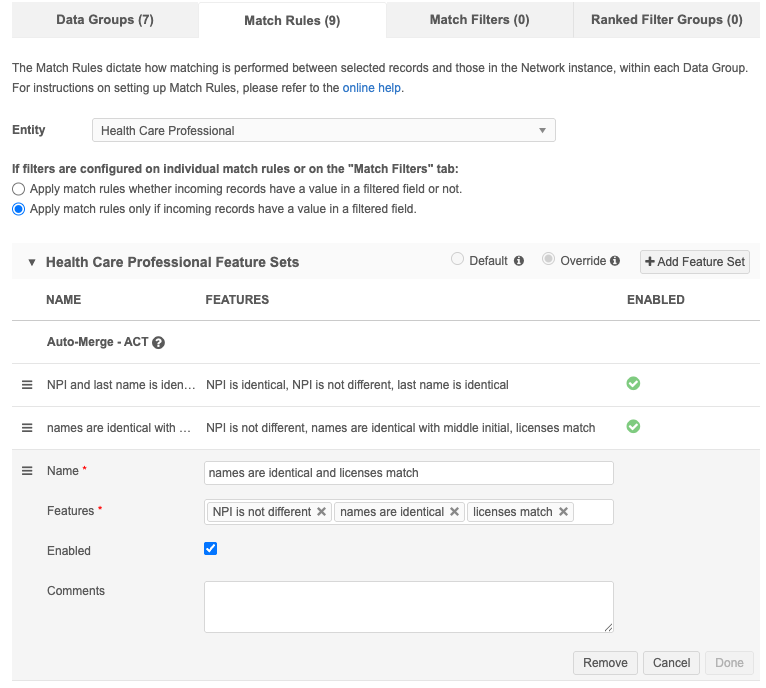Image resolution: width=766 pixels, height=688 pixels.
Task: Open the Entity dropdown
Action: [323, 131]
